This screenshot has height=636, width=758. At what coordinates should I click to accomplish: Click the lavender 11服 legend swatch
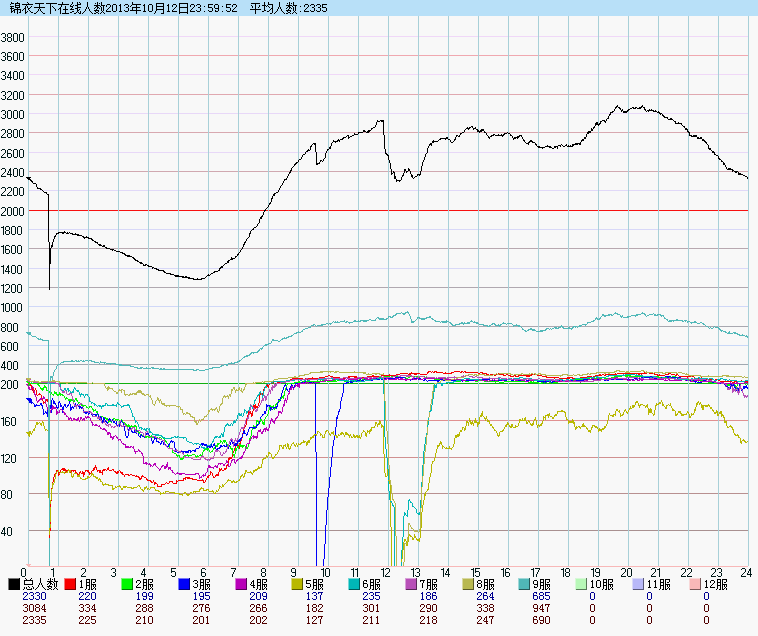[640, 583]
